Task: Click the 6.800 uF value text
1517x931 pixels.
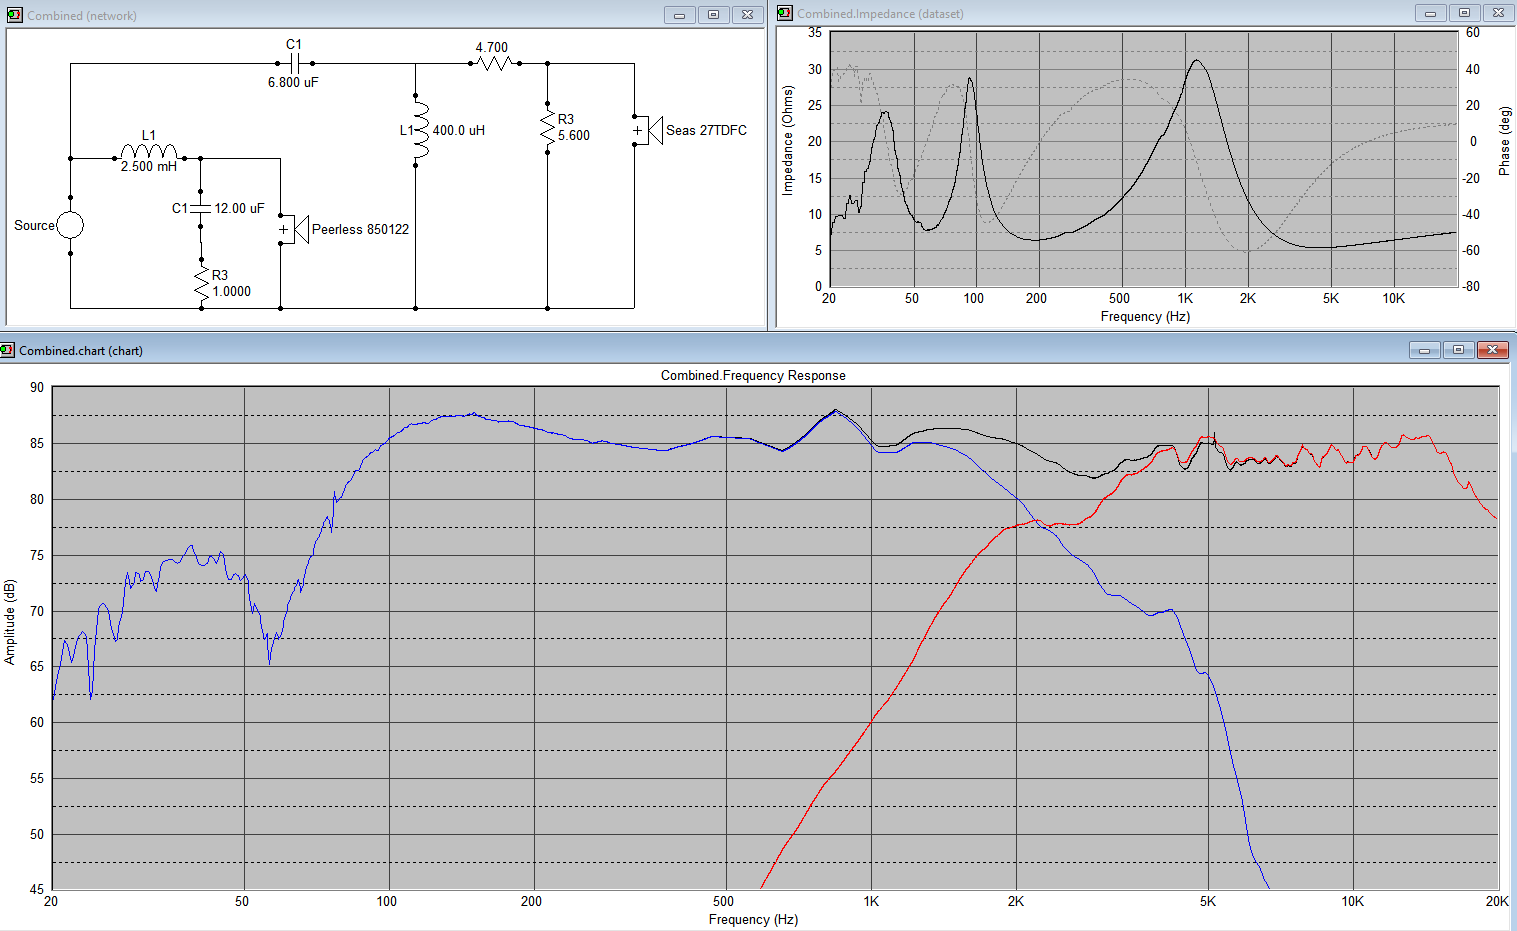Action: tap(293, 82)
